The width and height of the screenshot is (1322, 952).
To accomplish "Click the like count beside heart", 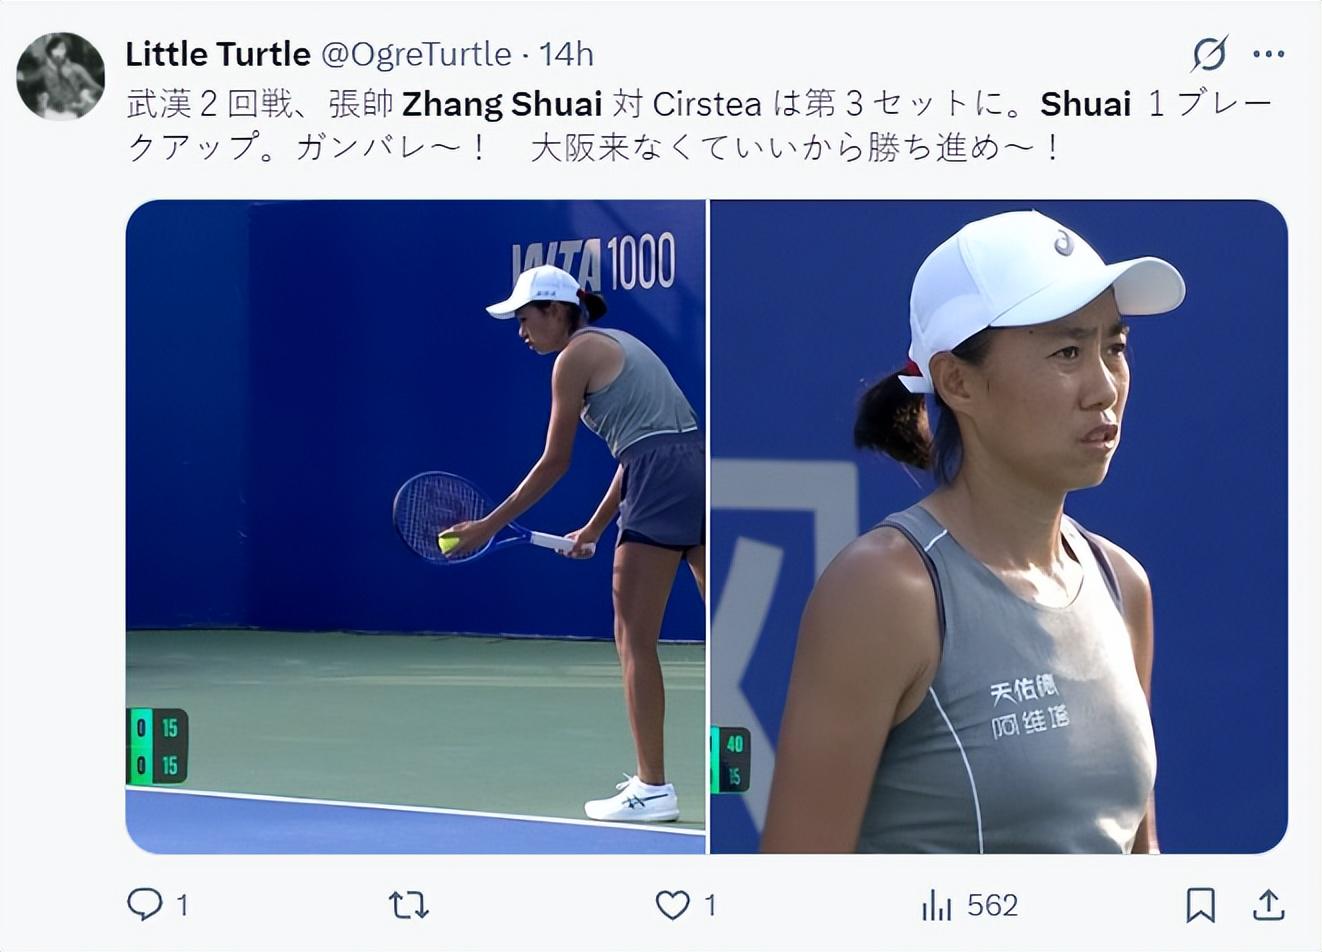I will pyautogui.click(x=710, y=906).
